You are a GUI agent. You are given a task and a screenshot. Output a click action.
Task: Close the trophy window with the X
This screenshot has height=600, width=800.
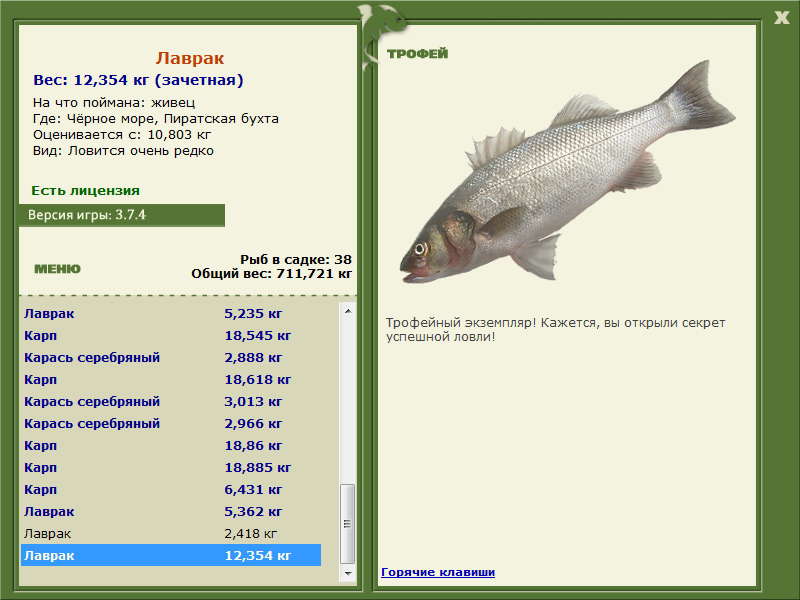click(781, 16)
